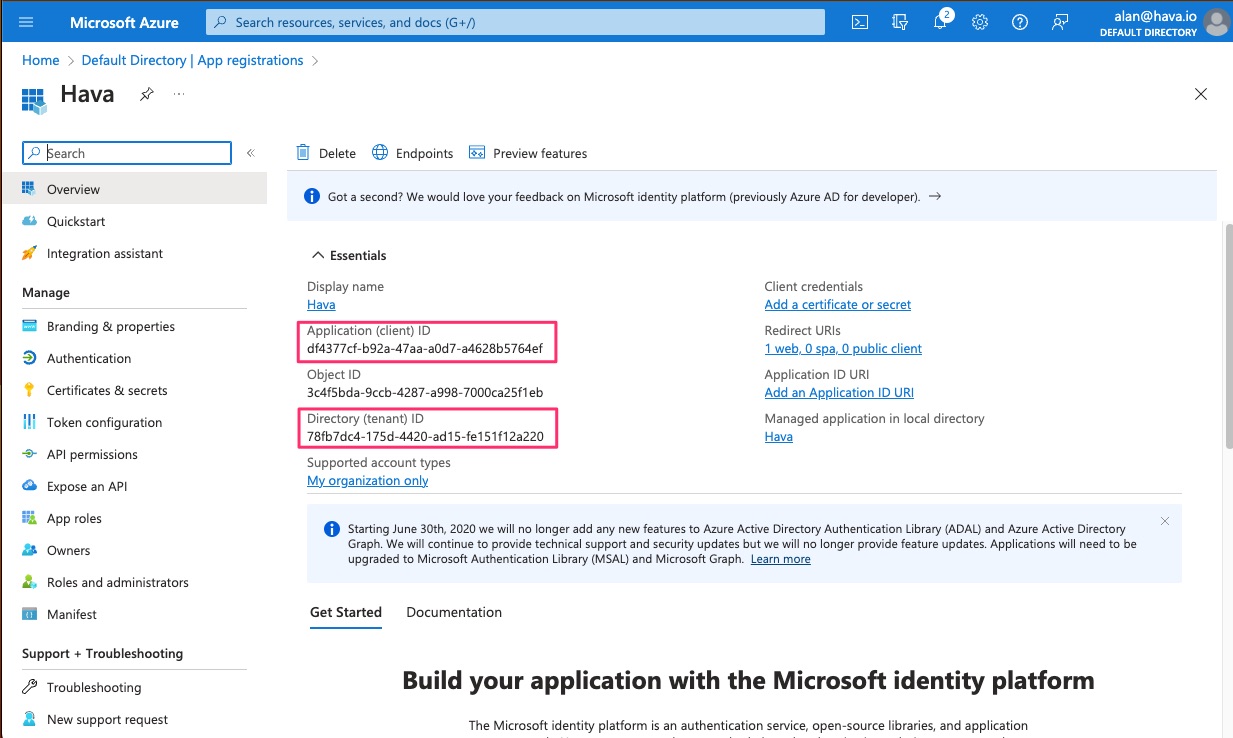1233x738 pixels.
Task: Open the Cloud Shell icon in header
Action: coord(859,22)
